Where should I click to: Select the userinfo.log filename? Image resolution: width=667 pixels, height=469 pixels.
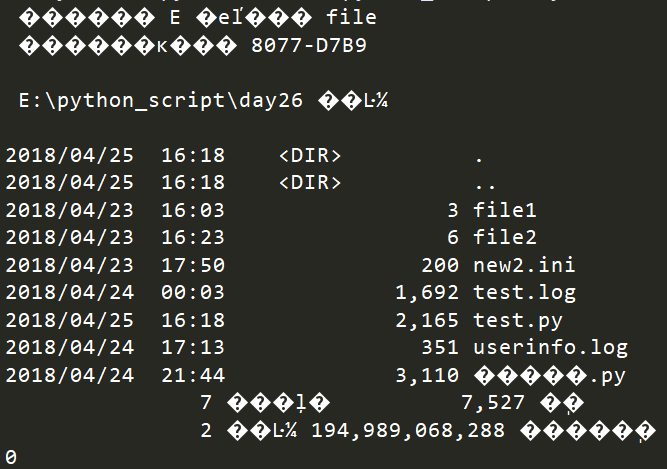550,347
